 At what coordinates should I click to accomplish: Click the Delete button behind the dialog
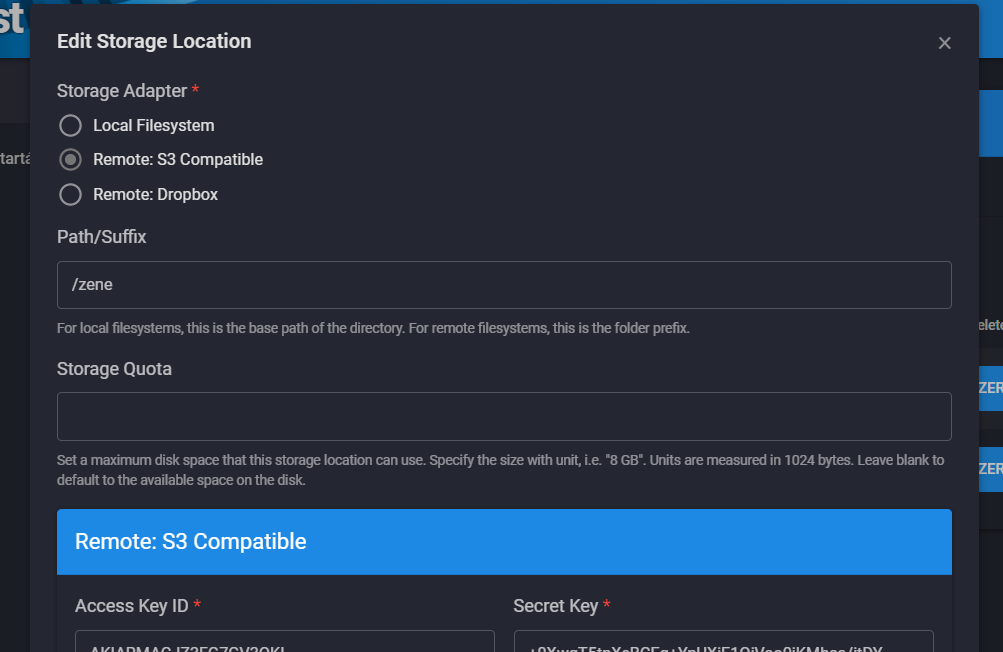(x=991, y=326)
